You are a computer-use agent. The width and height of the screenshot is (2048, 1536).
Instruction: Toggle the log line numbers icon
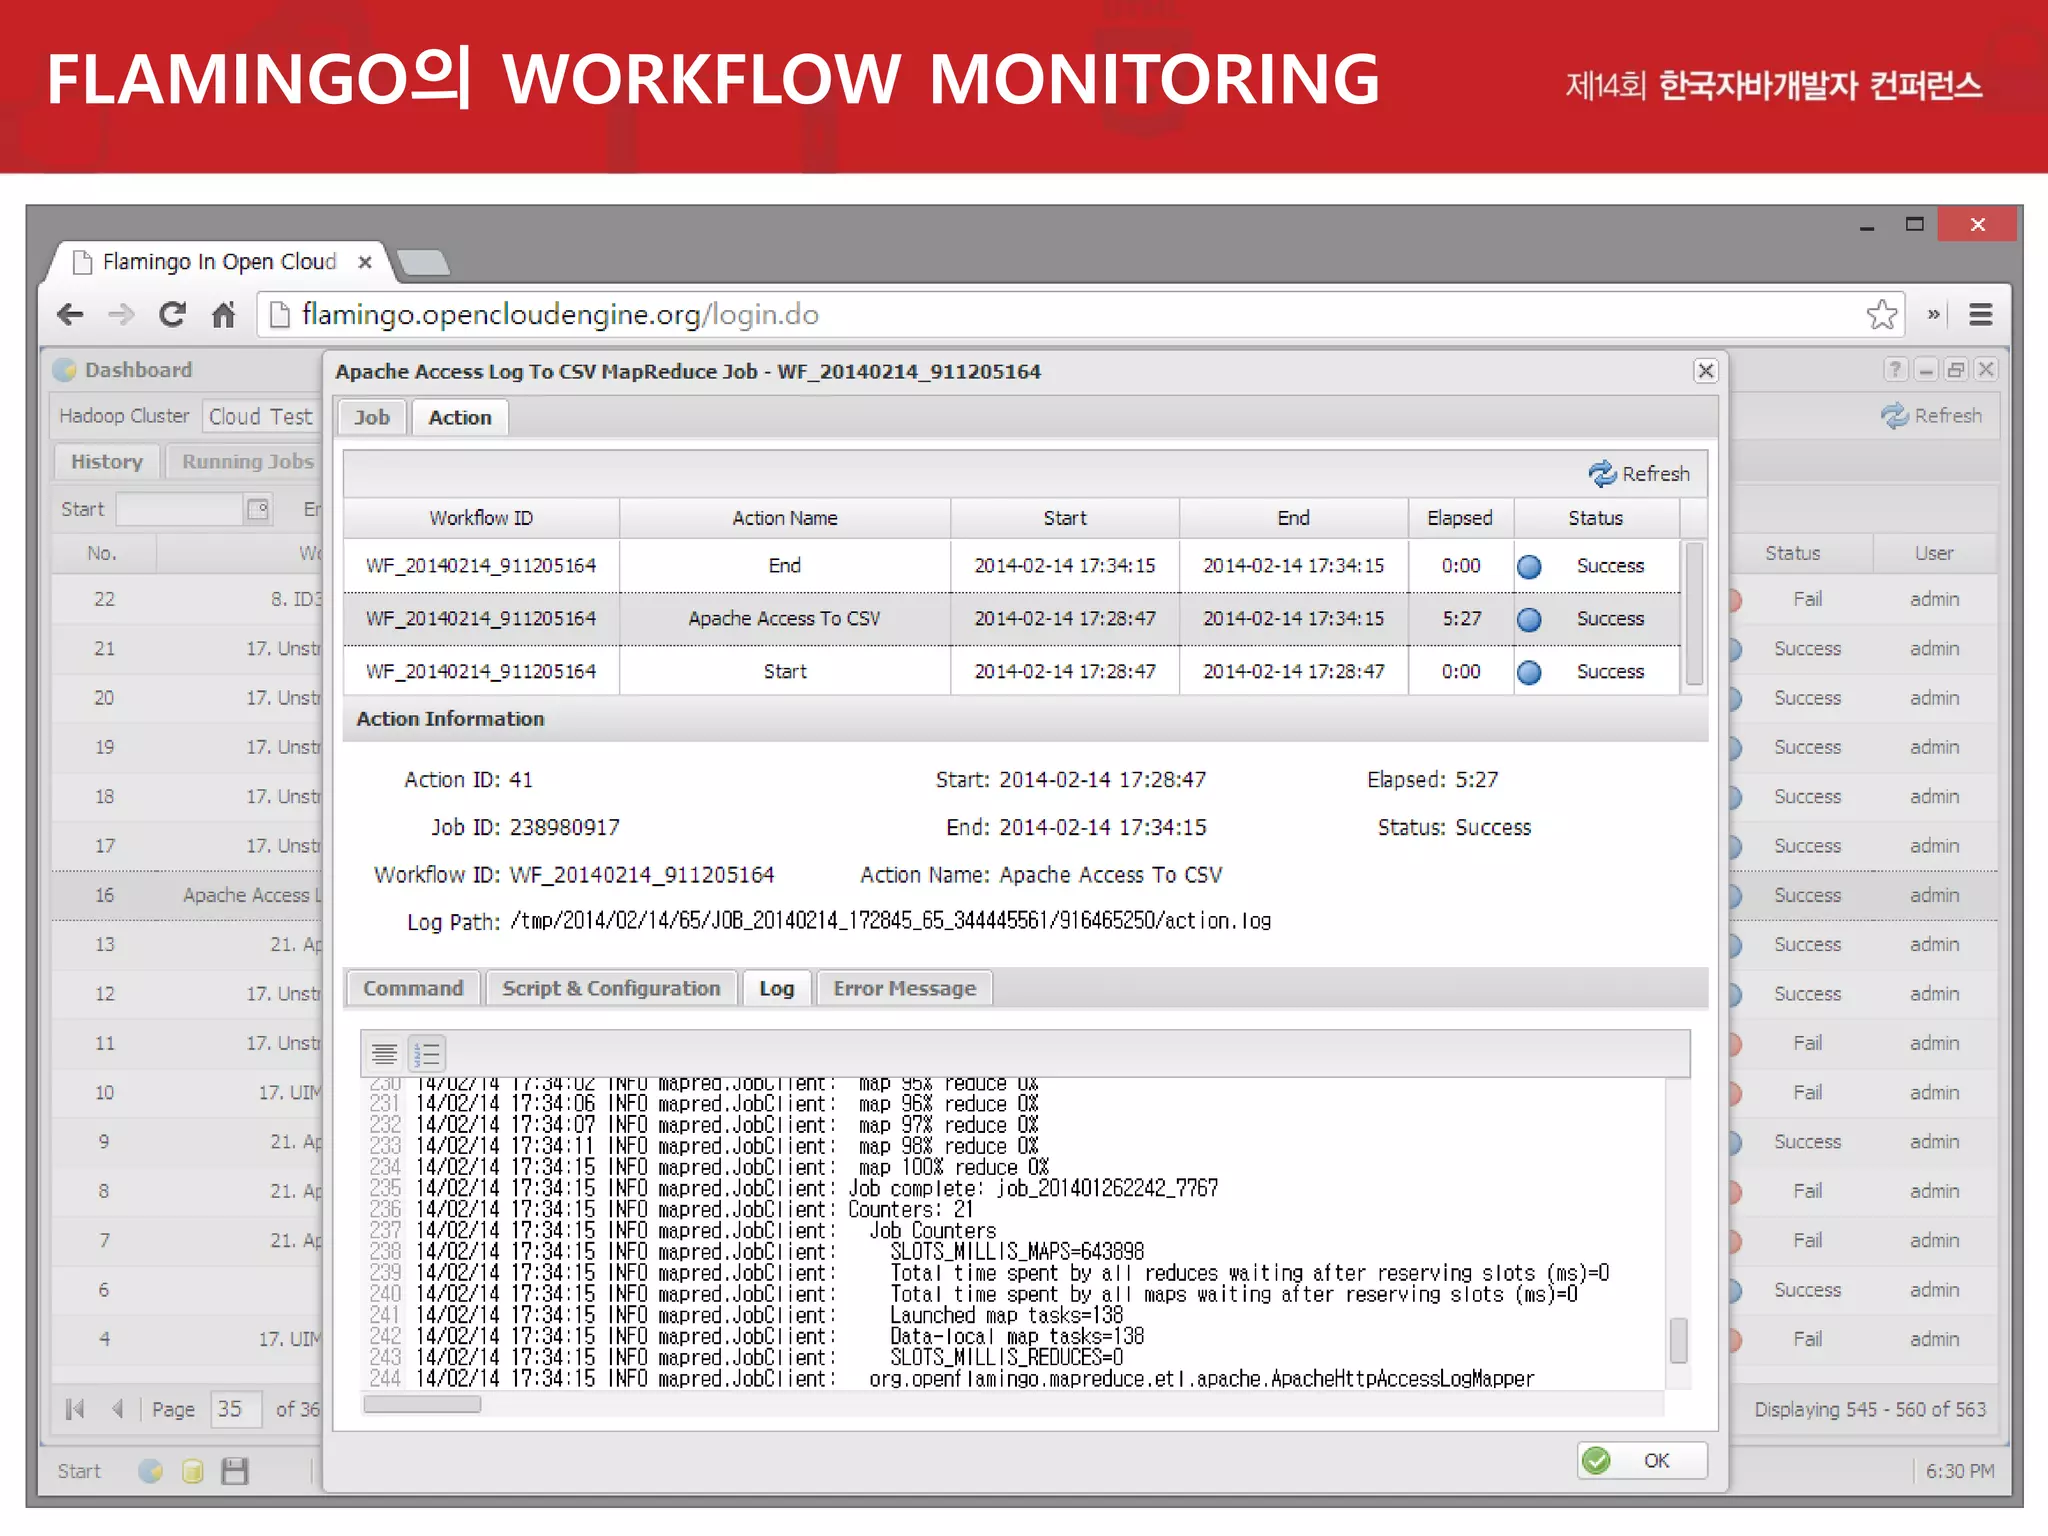427,1054
